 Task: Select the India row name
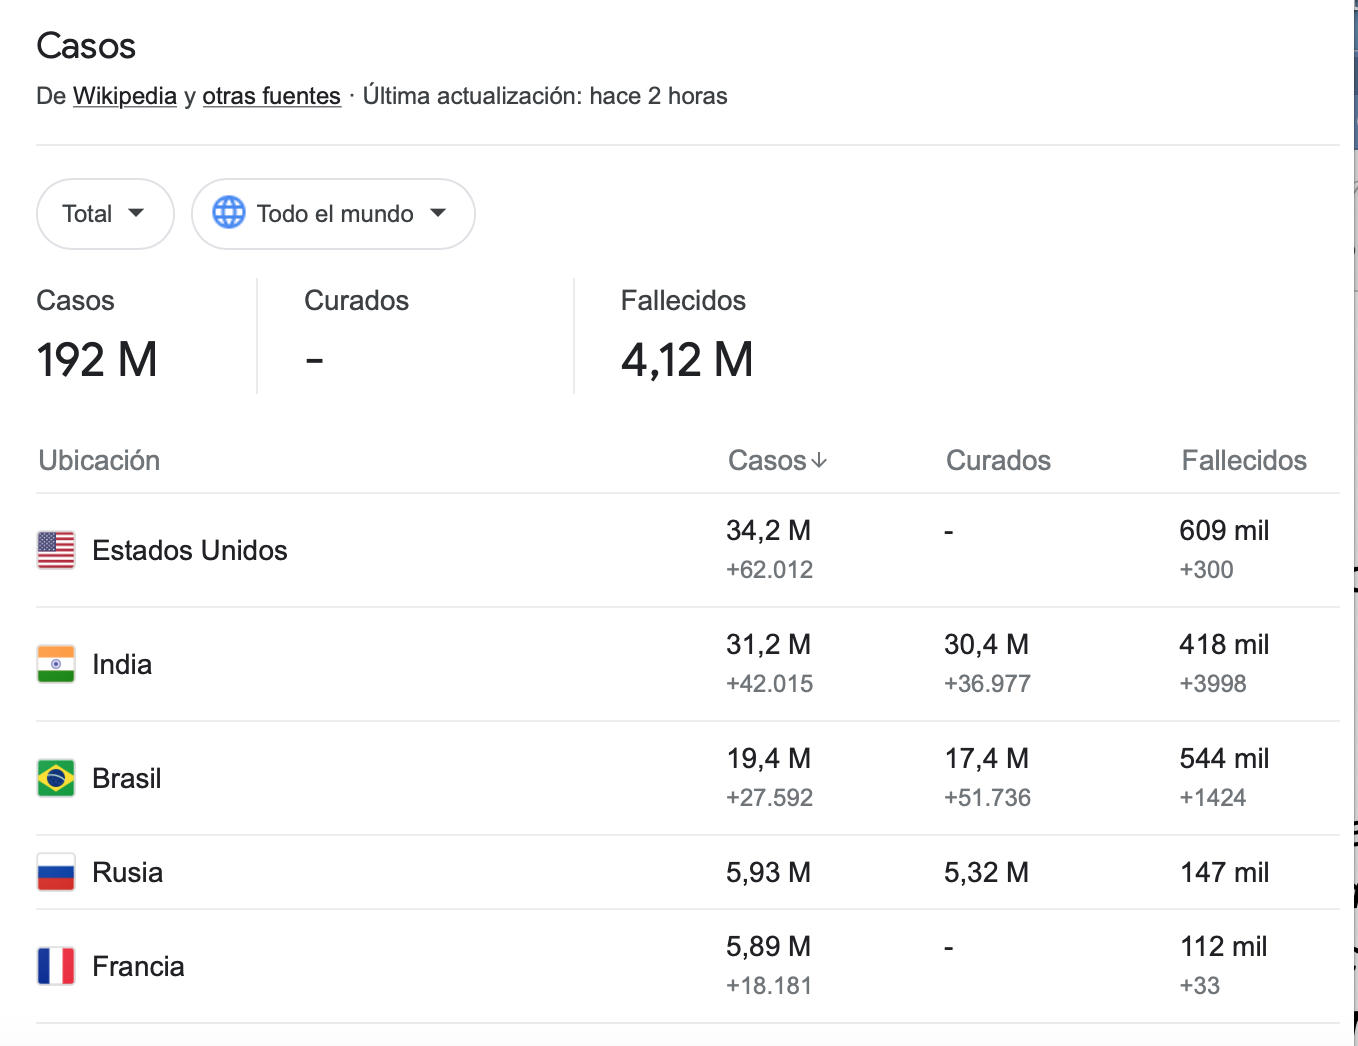122,664
